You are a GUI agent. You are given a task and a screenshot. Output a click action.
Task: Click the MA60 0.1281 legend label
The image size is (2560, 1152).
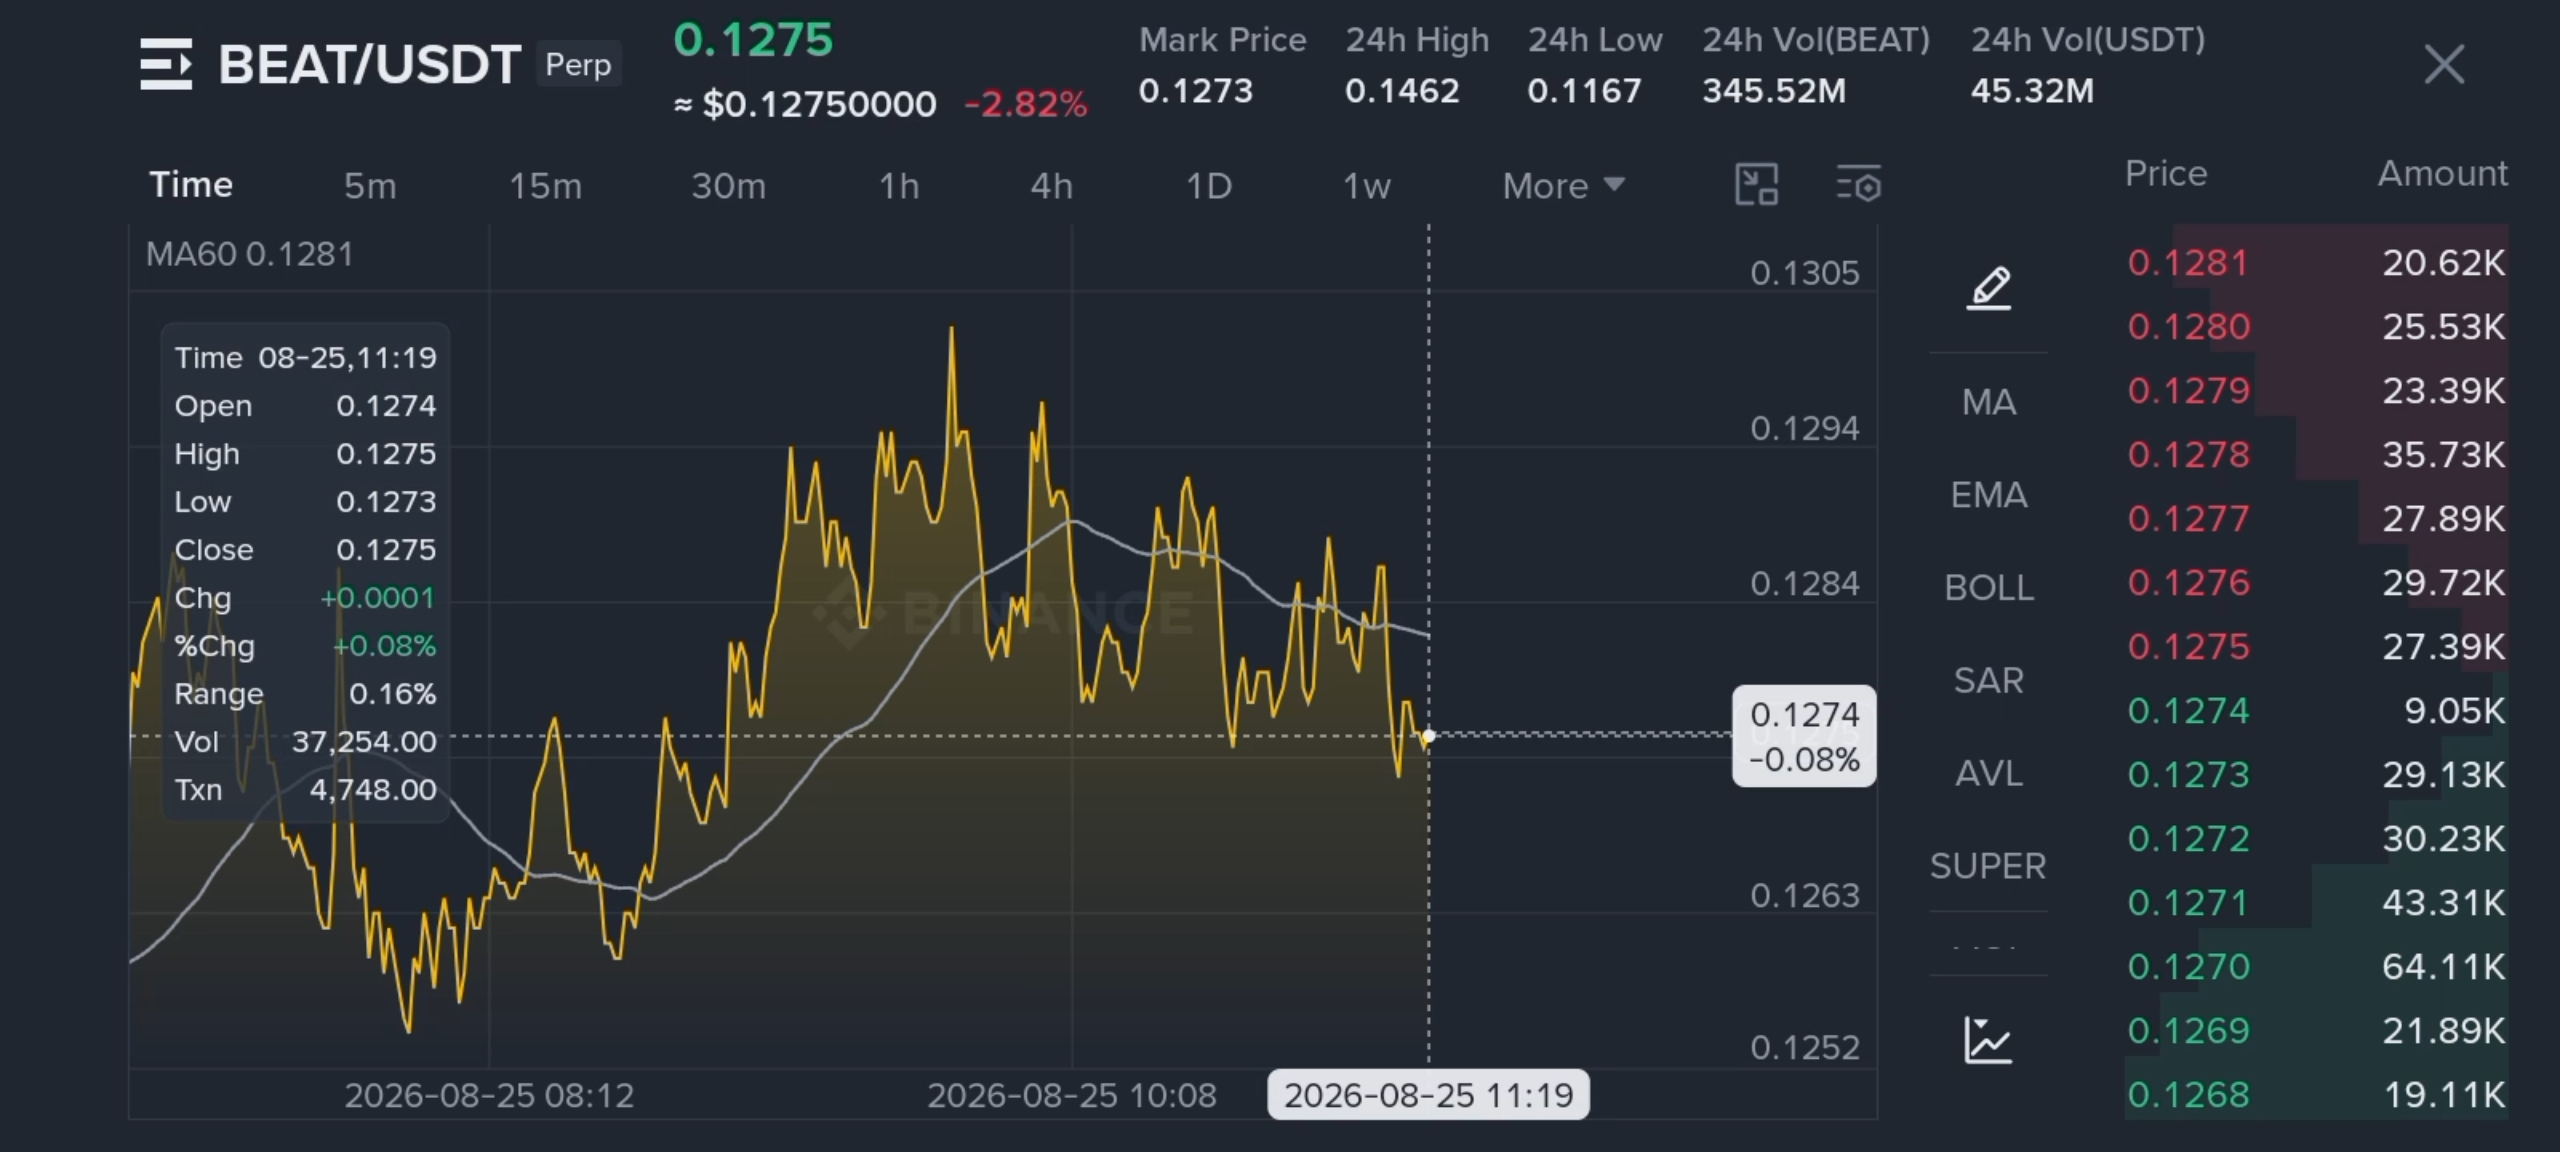click(250, 254)
